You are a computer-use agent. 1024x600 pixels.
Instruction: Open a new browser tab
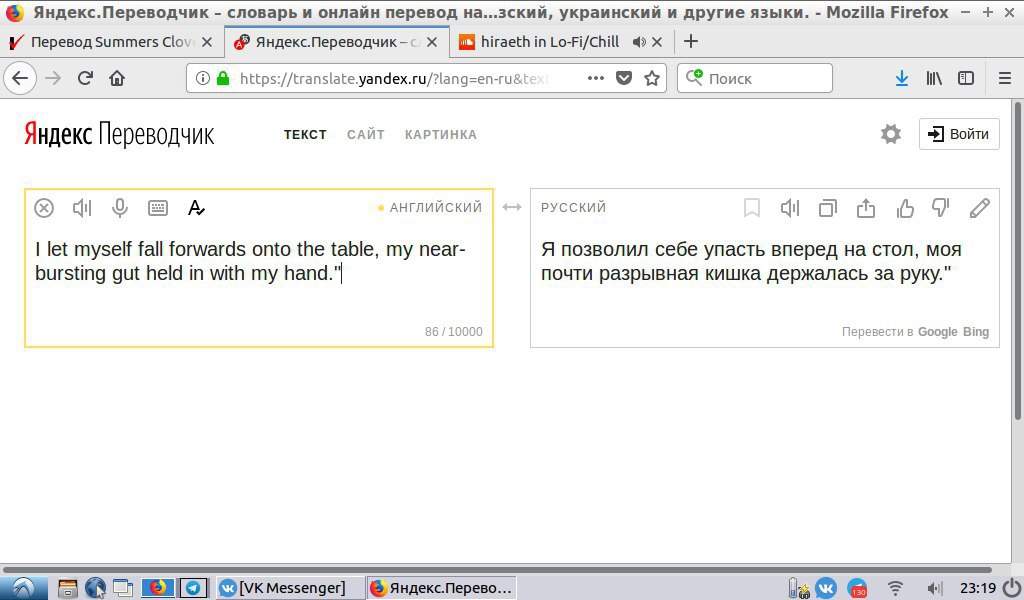point(690,42)
